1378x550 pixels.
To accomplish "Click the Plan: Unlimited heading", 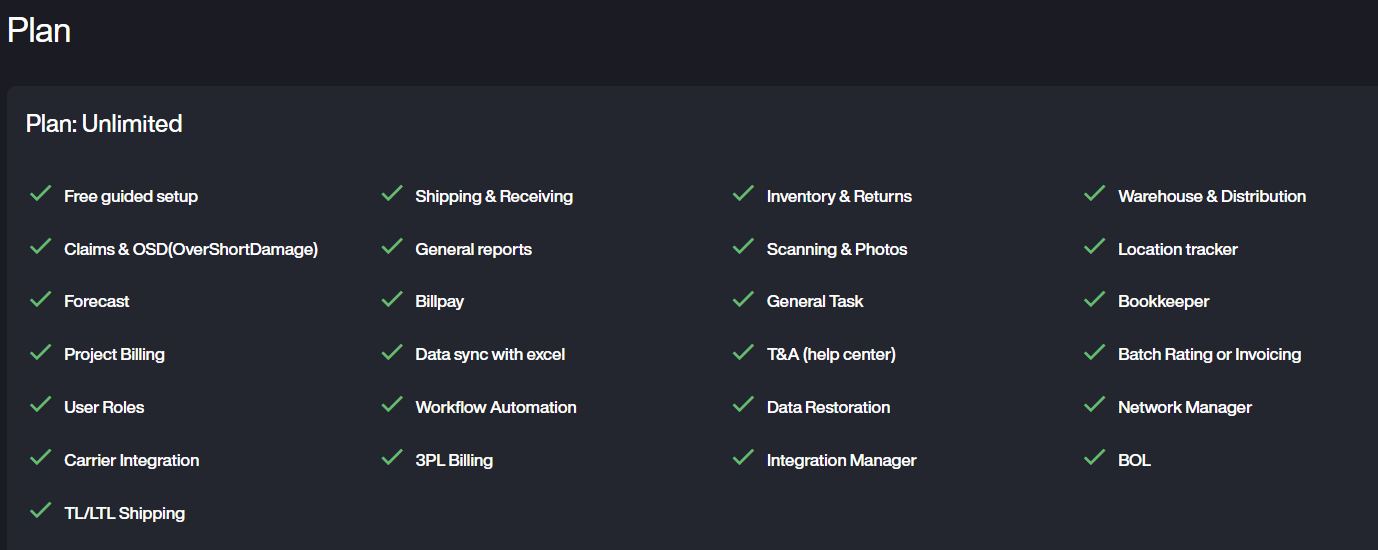I will coord(104,124).
